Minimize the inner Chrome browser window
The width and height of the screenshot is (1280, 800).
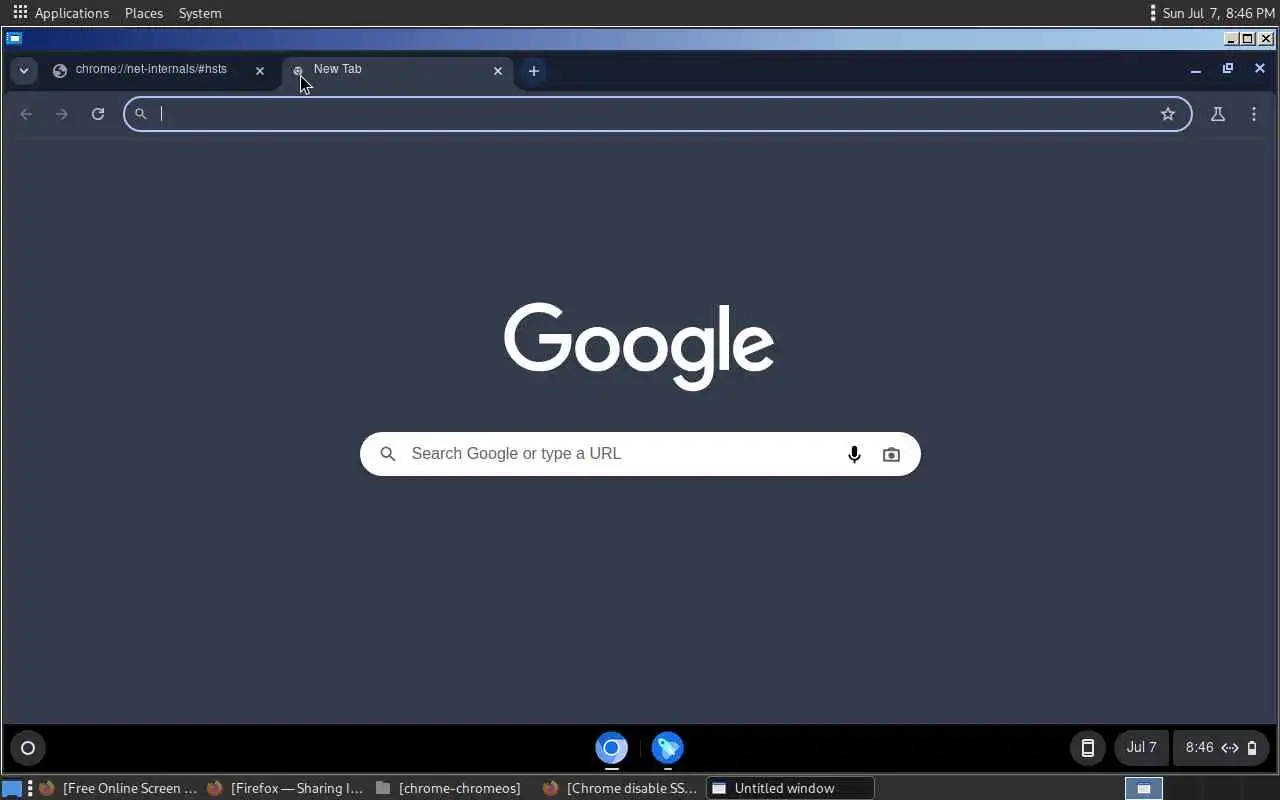pyautogui.click(x=1196, y=70)
